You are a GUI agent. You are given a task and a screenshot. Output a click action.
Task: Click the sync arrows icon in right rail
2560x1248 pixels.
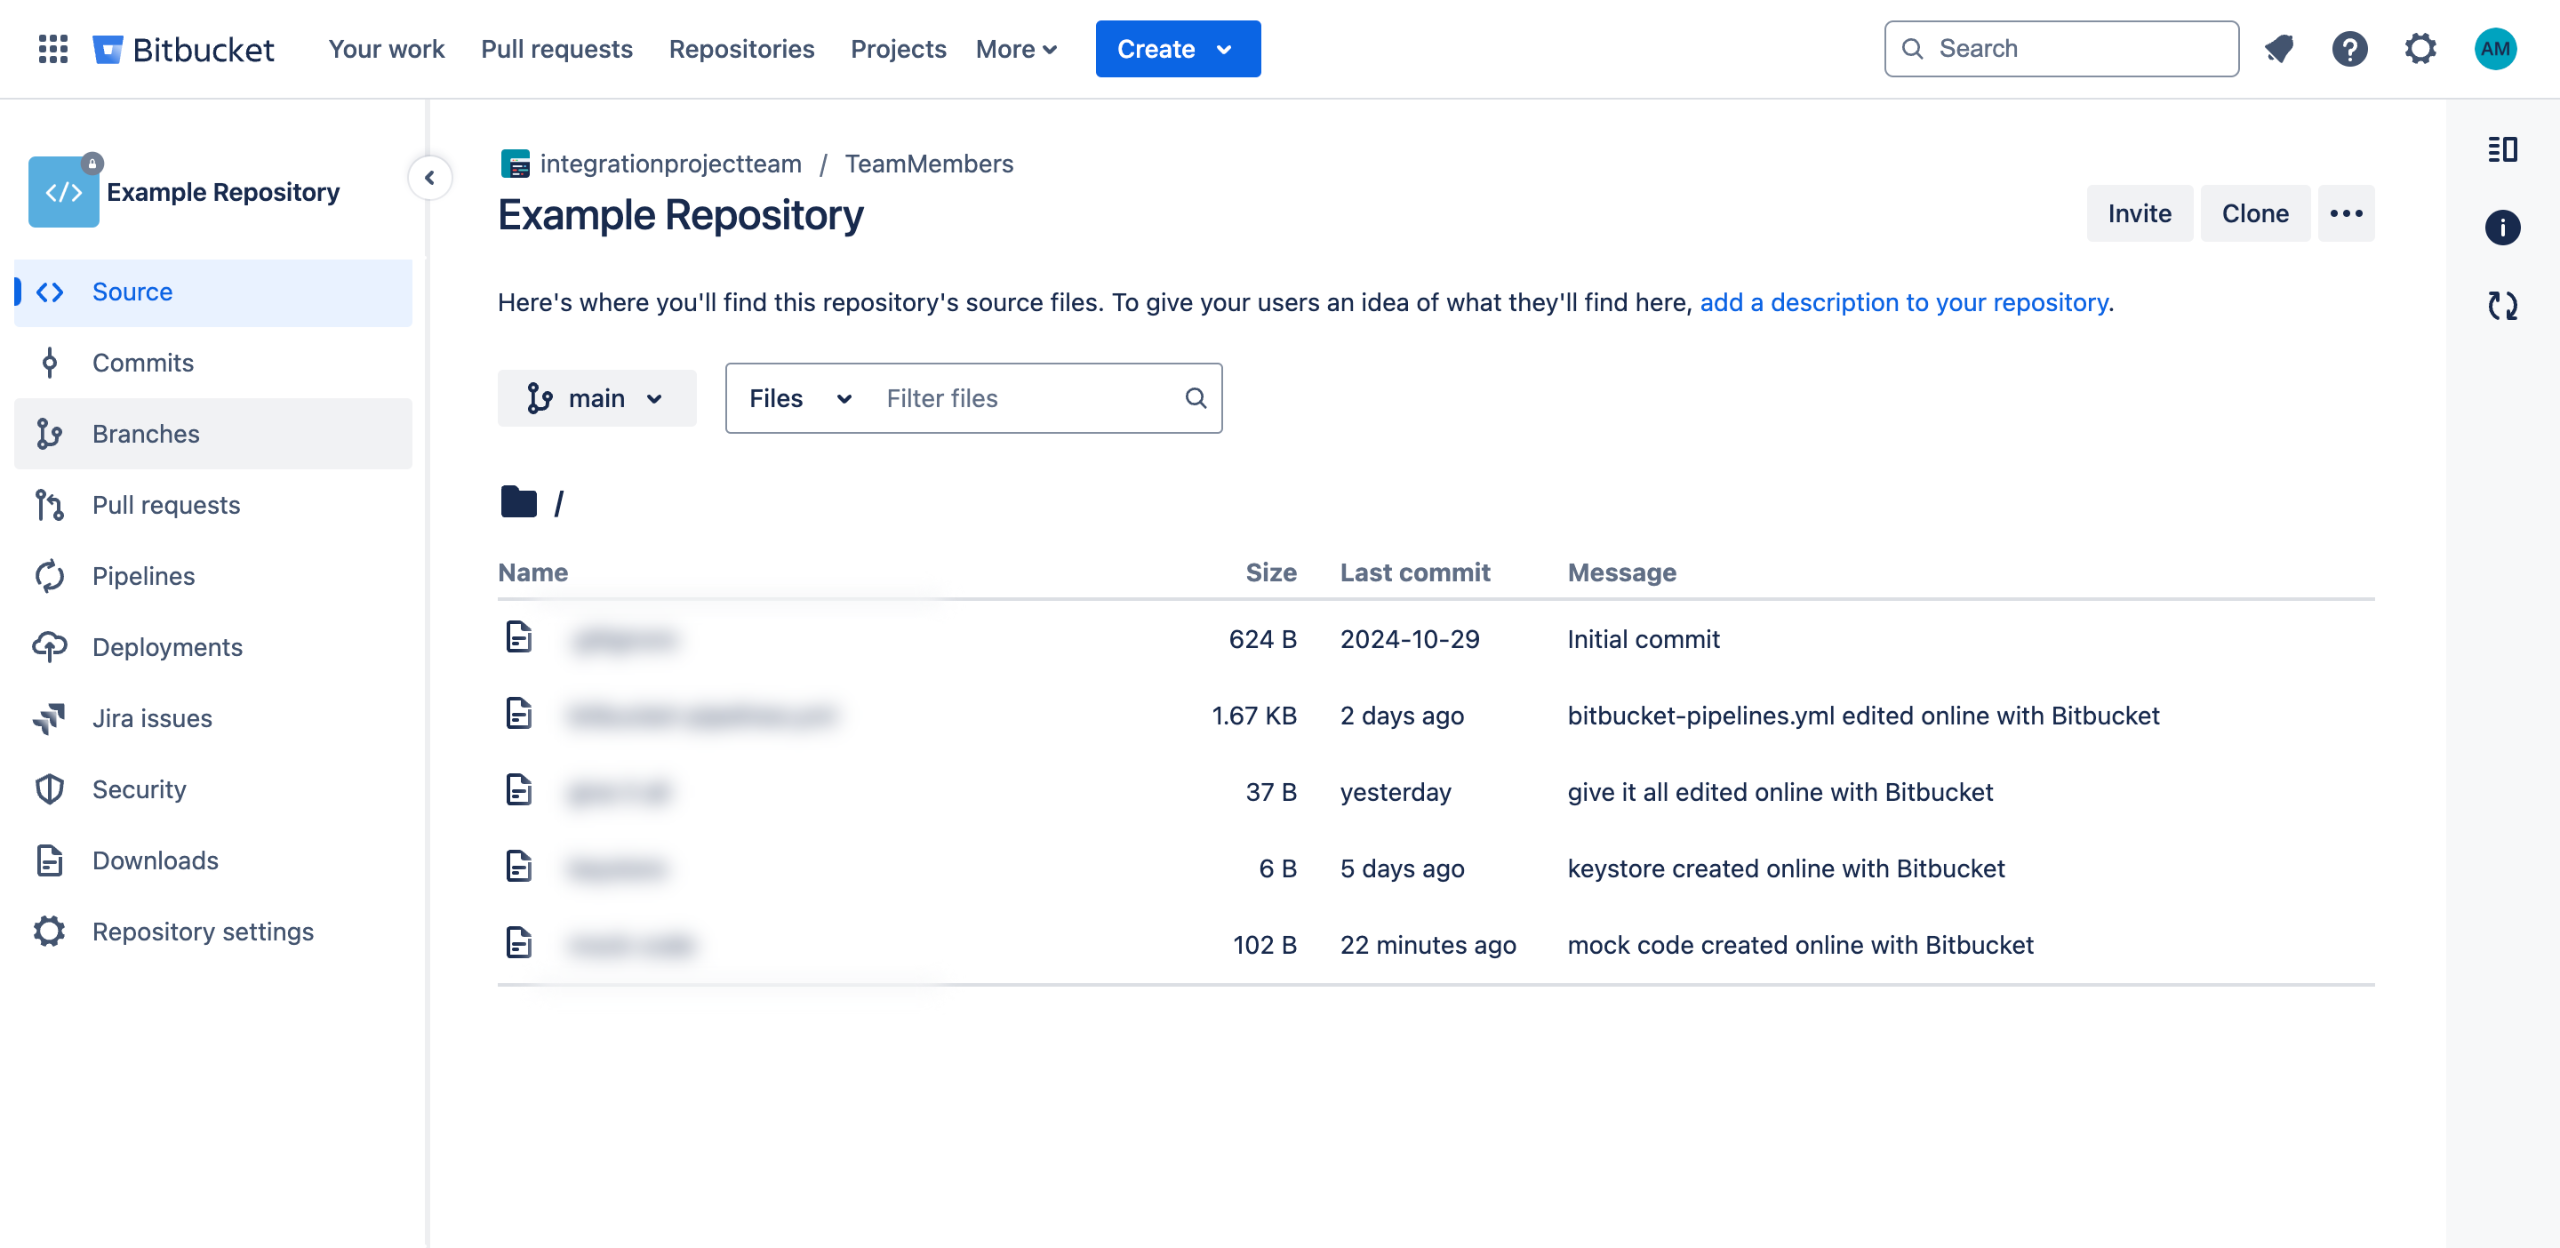pos(2502,306)
